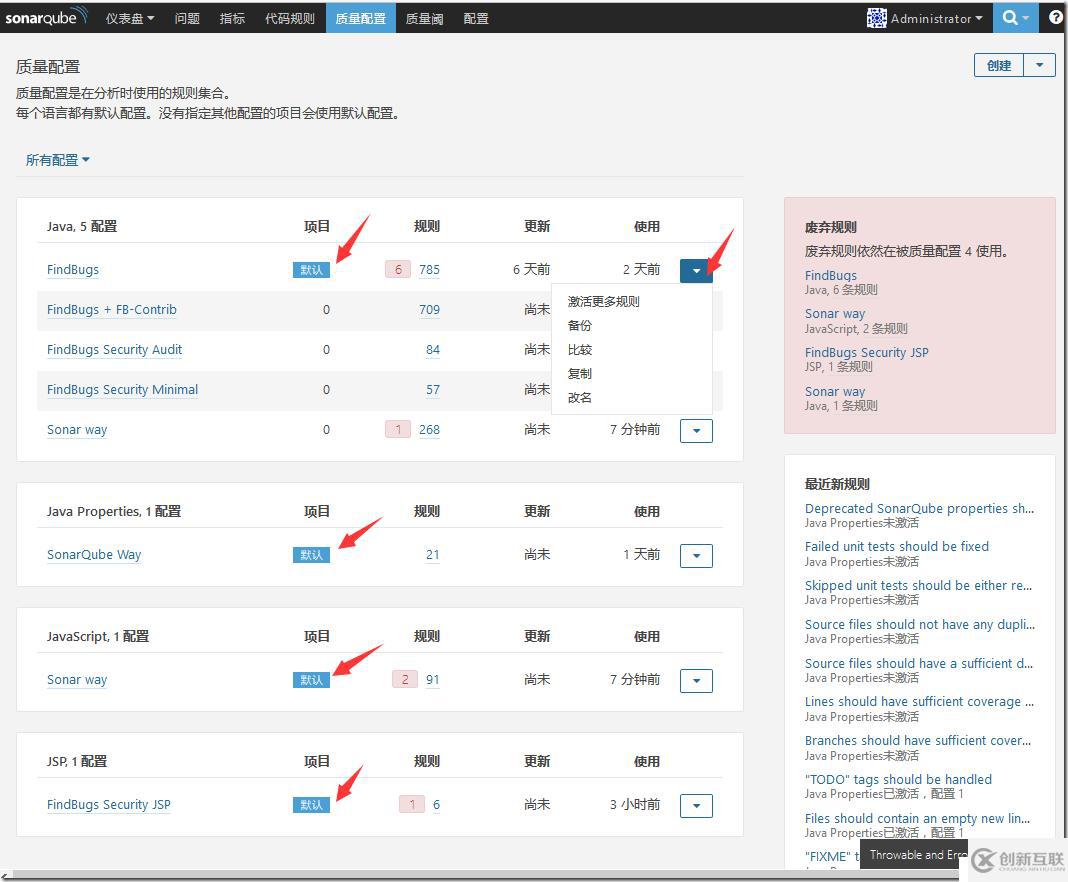Open Java Sonar way profile
1068x882 pixels.
77,430
